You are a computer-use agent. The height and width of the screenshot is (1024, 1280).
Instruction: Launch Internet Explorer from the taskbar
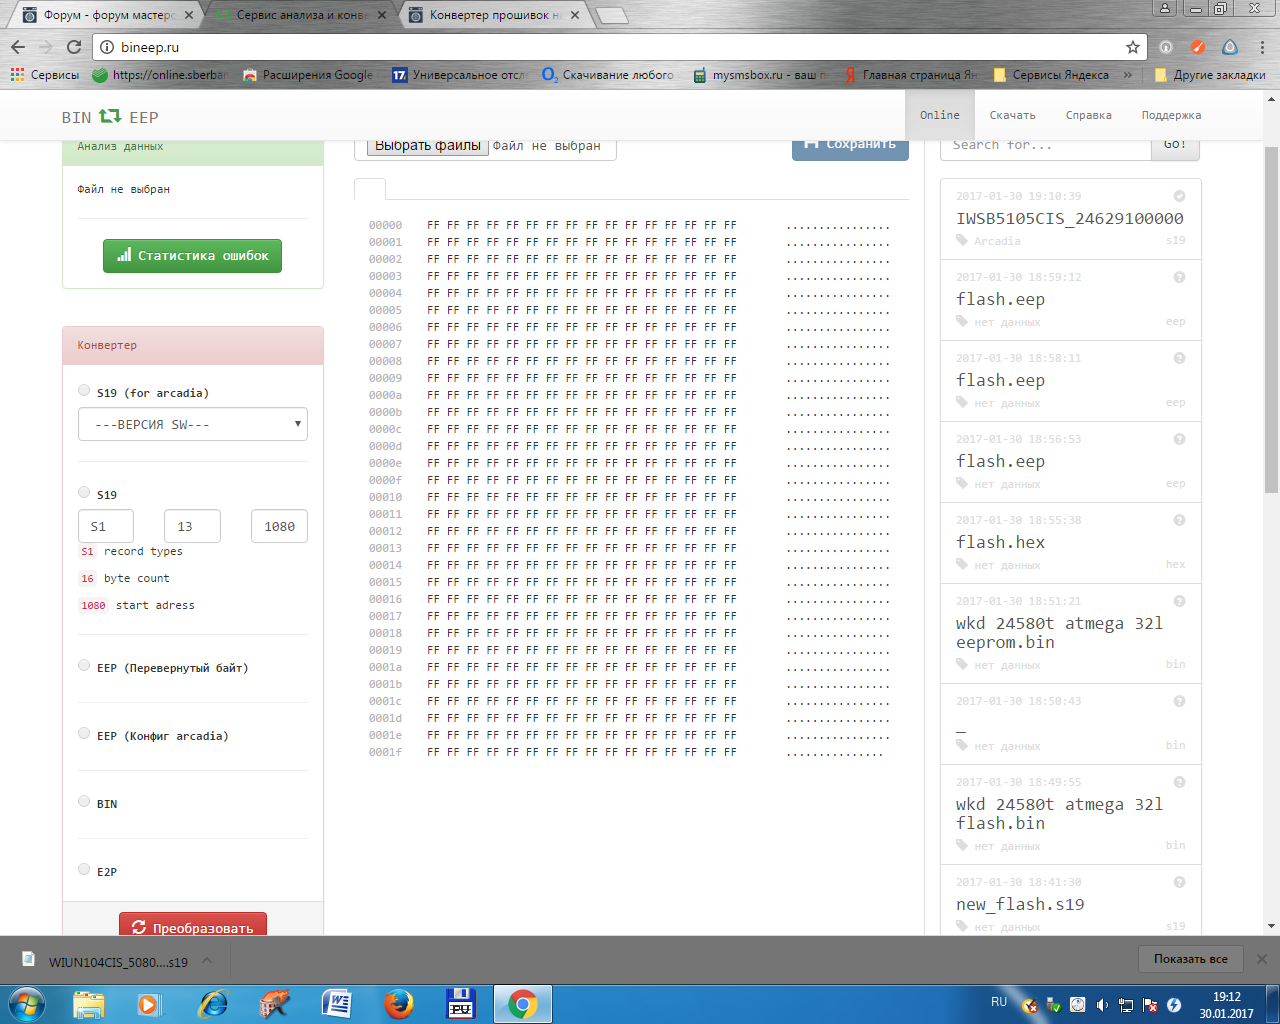point(212,1004)
